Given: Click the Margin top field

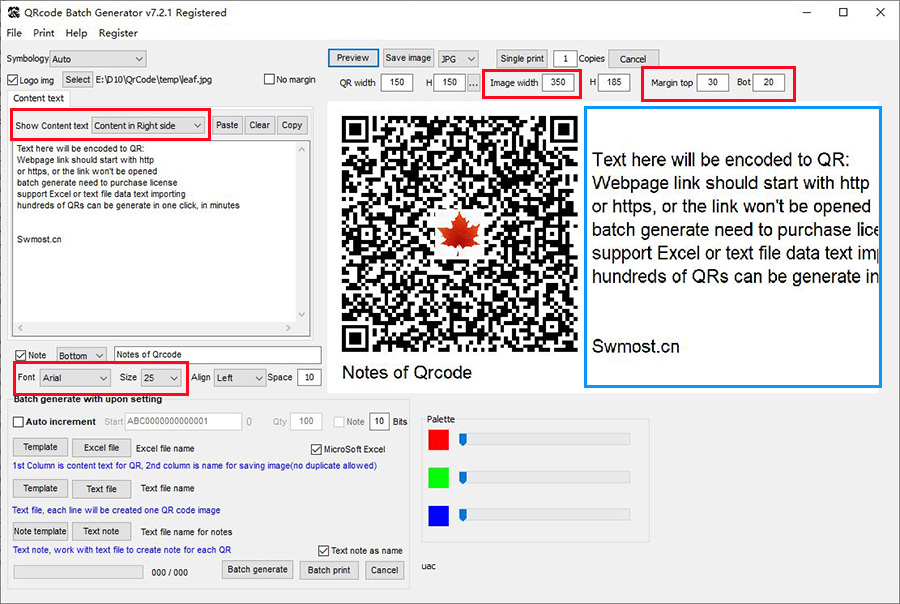Looking at the screenshot, I should click(x=712, y=82).
